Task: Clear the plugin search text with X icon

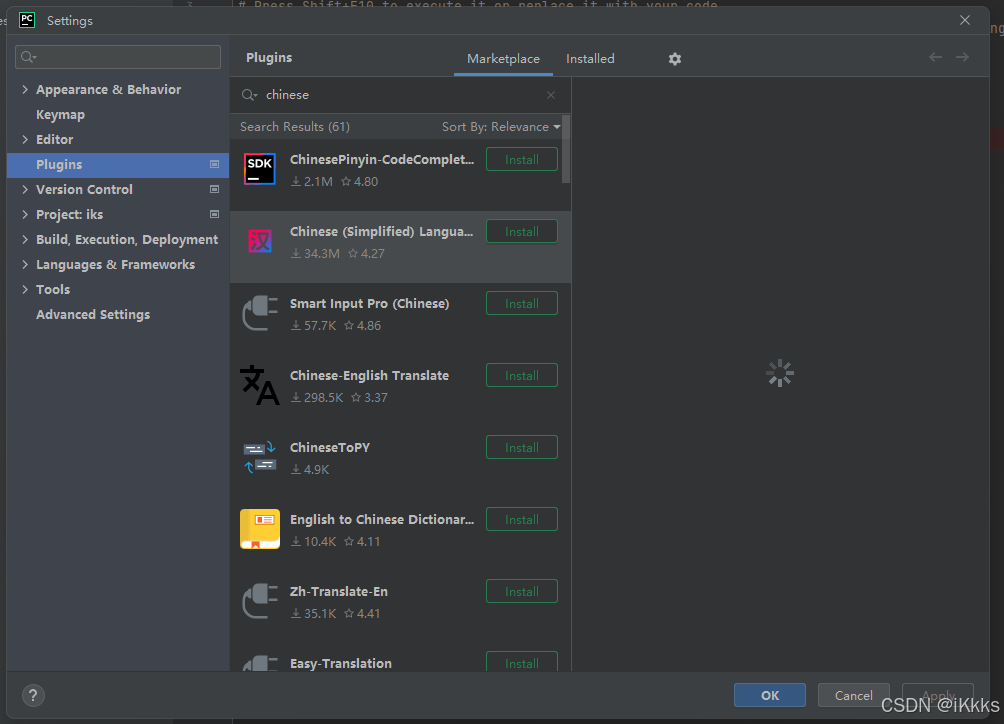Action: pos(551,95)
